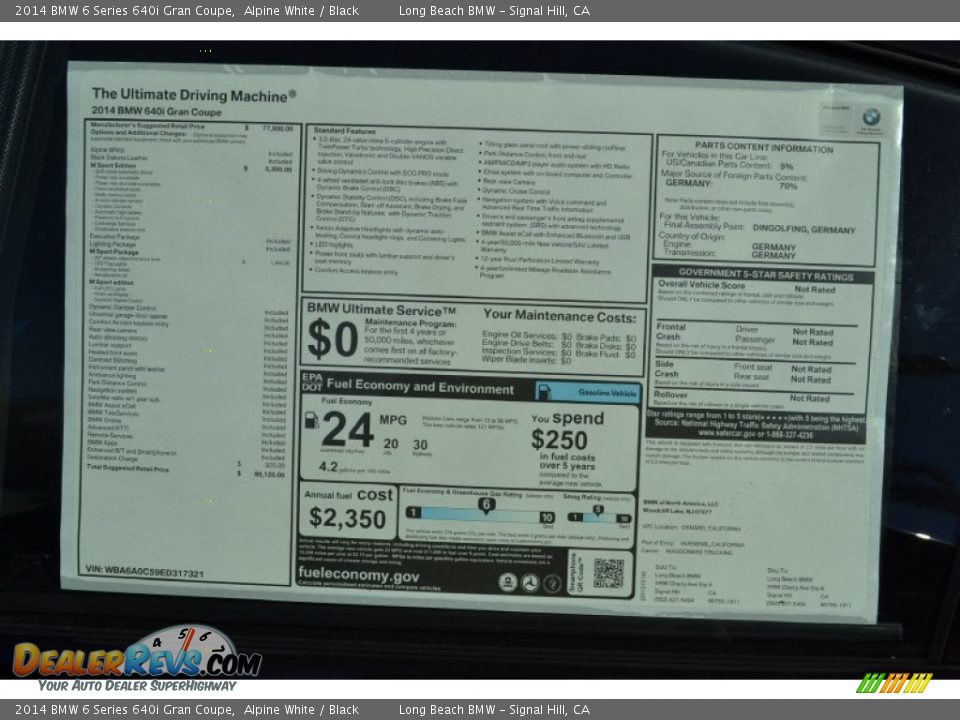Viewport: 960px width, 720px height.
Task: Click the Government 5-Star Safety Ratings header
Action: point(765,272)
